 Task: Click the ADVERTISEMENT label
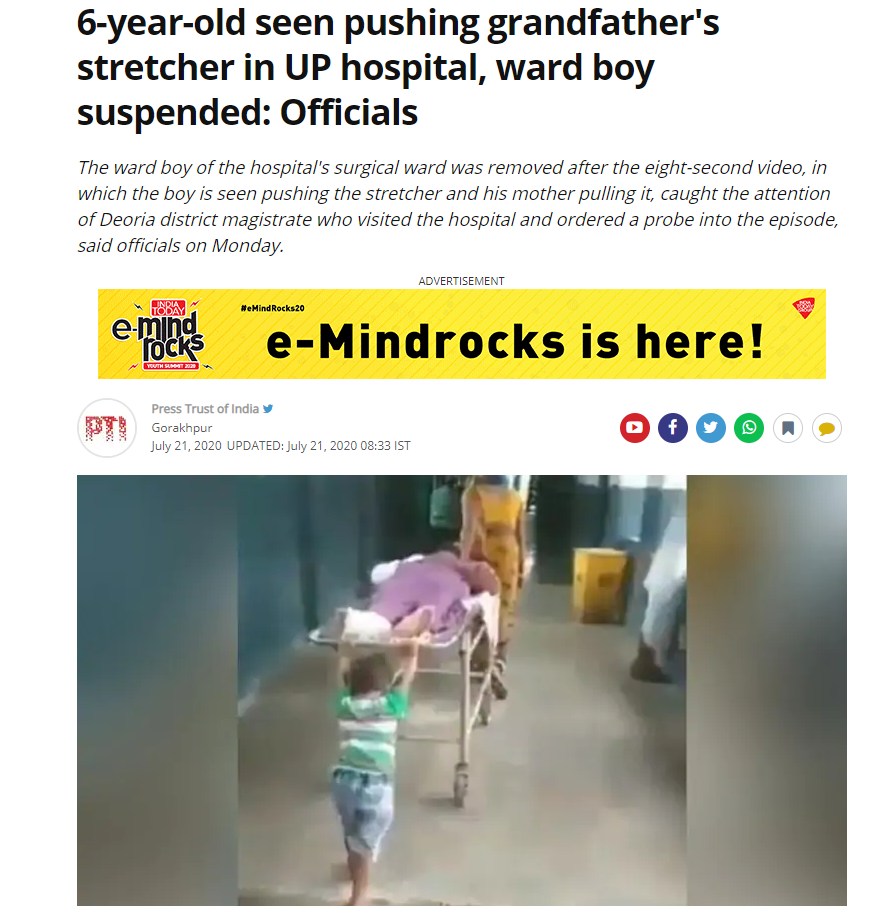point(461,281)
